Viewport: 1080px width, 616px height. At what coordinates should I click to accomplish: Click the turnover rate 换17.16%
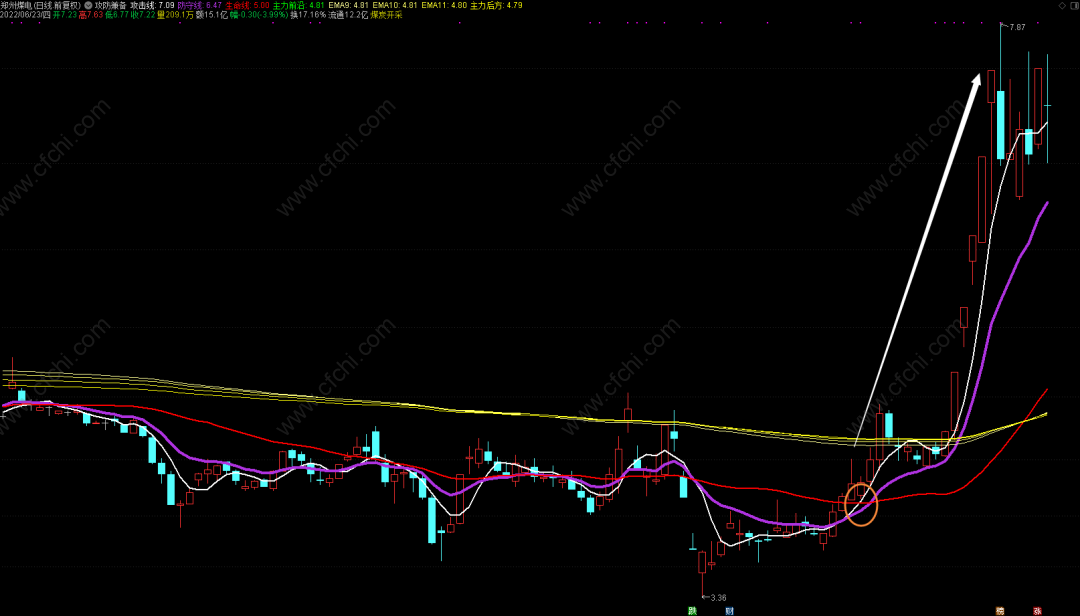coord(308,15)
